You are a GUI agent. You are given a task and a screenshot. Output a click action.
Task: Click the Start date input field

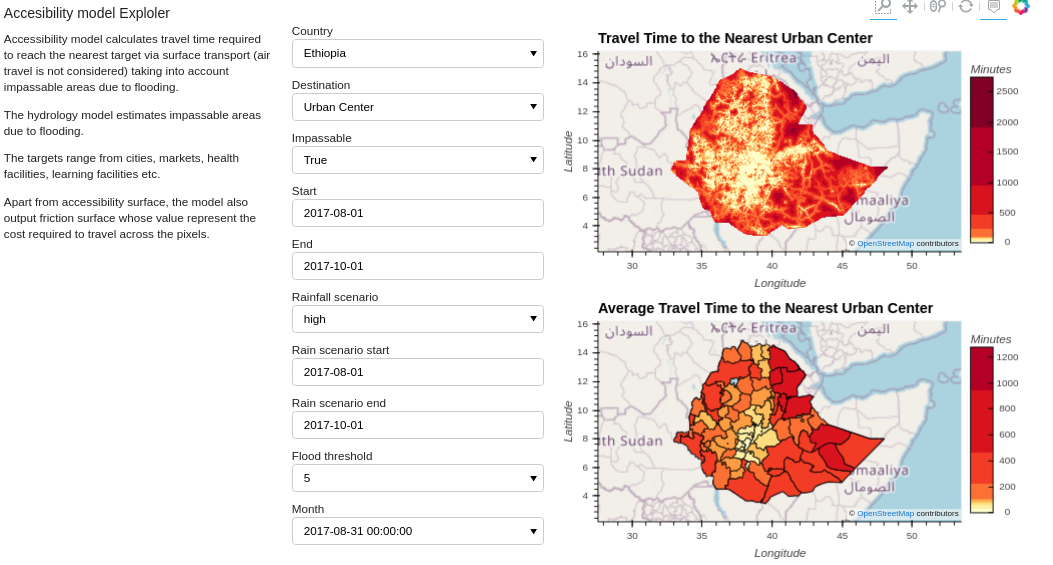coord(417,213)
